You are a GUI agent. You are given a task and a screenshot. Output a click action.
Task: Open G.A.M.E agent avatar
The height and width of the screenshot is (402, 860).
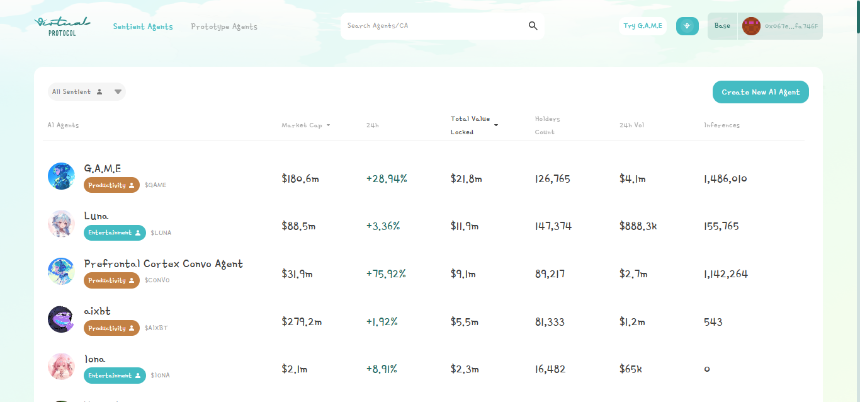tap(61, 176)
